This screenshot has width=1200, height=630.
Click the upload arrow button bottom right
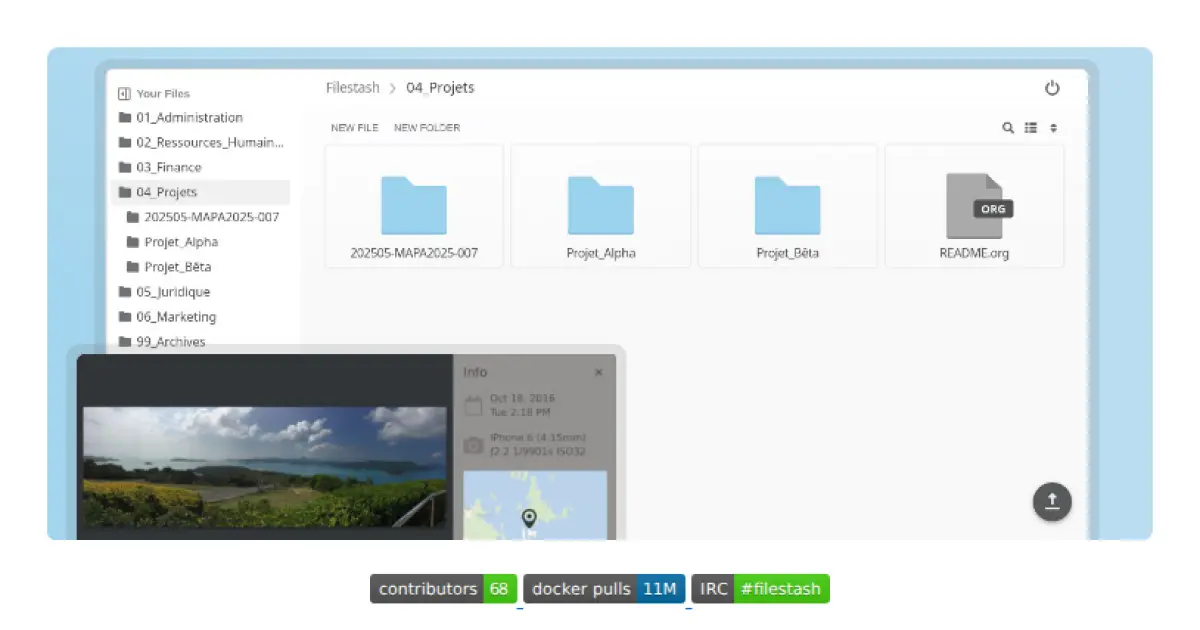(x=1051, y=502)
